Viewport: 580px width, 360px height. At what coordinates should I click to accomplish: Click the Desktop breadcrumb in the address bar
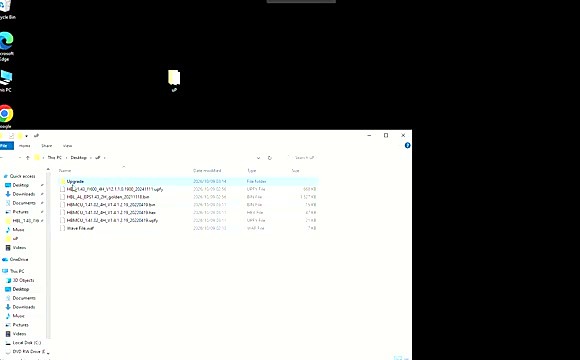78,158
